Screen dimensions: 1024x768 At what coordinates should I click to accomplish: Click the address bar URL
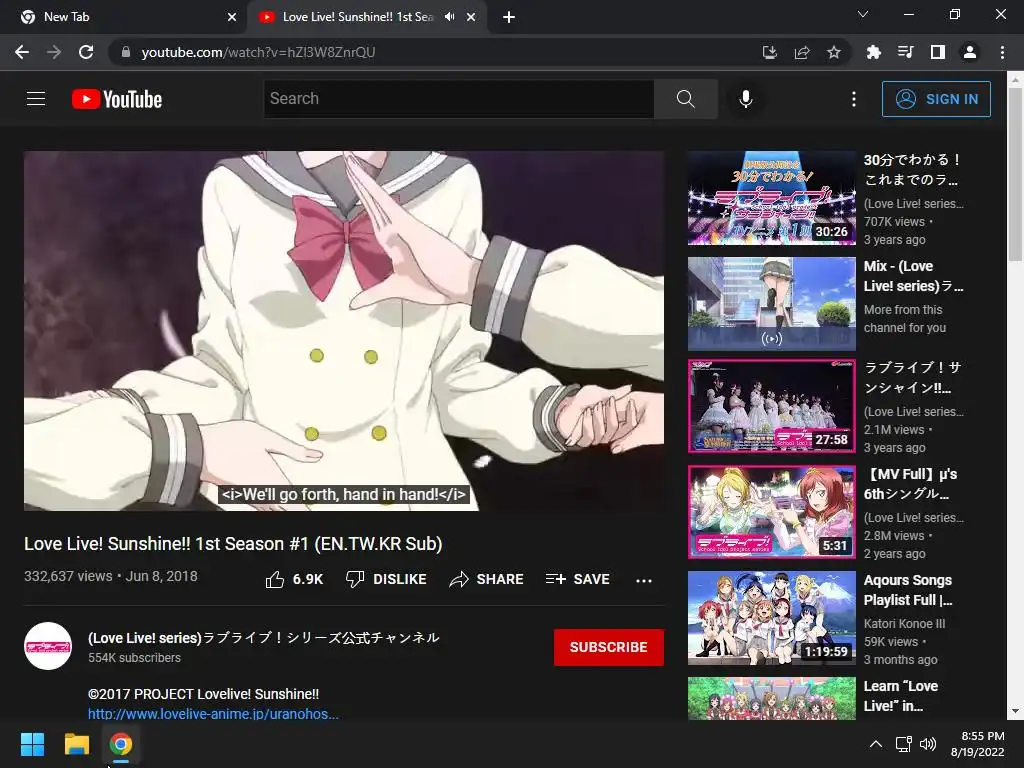[x=258, y=52]
